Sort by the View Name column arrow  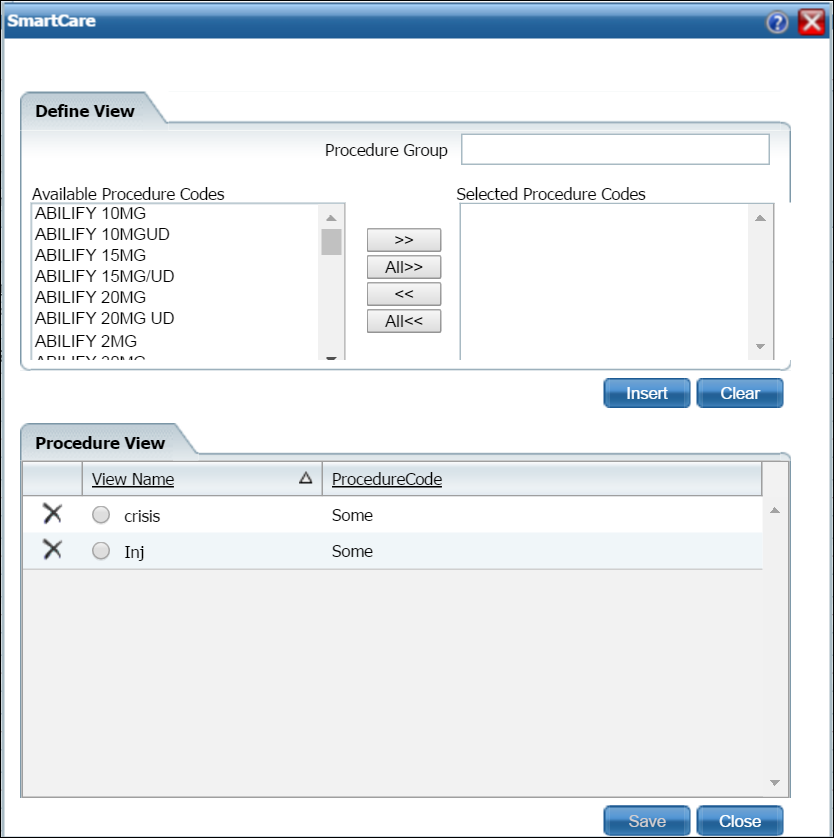pos(304,479)
